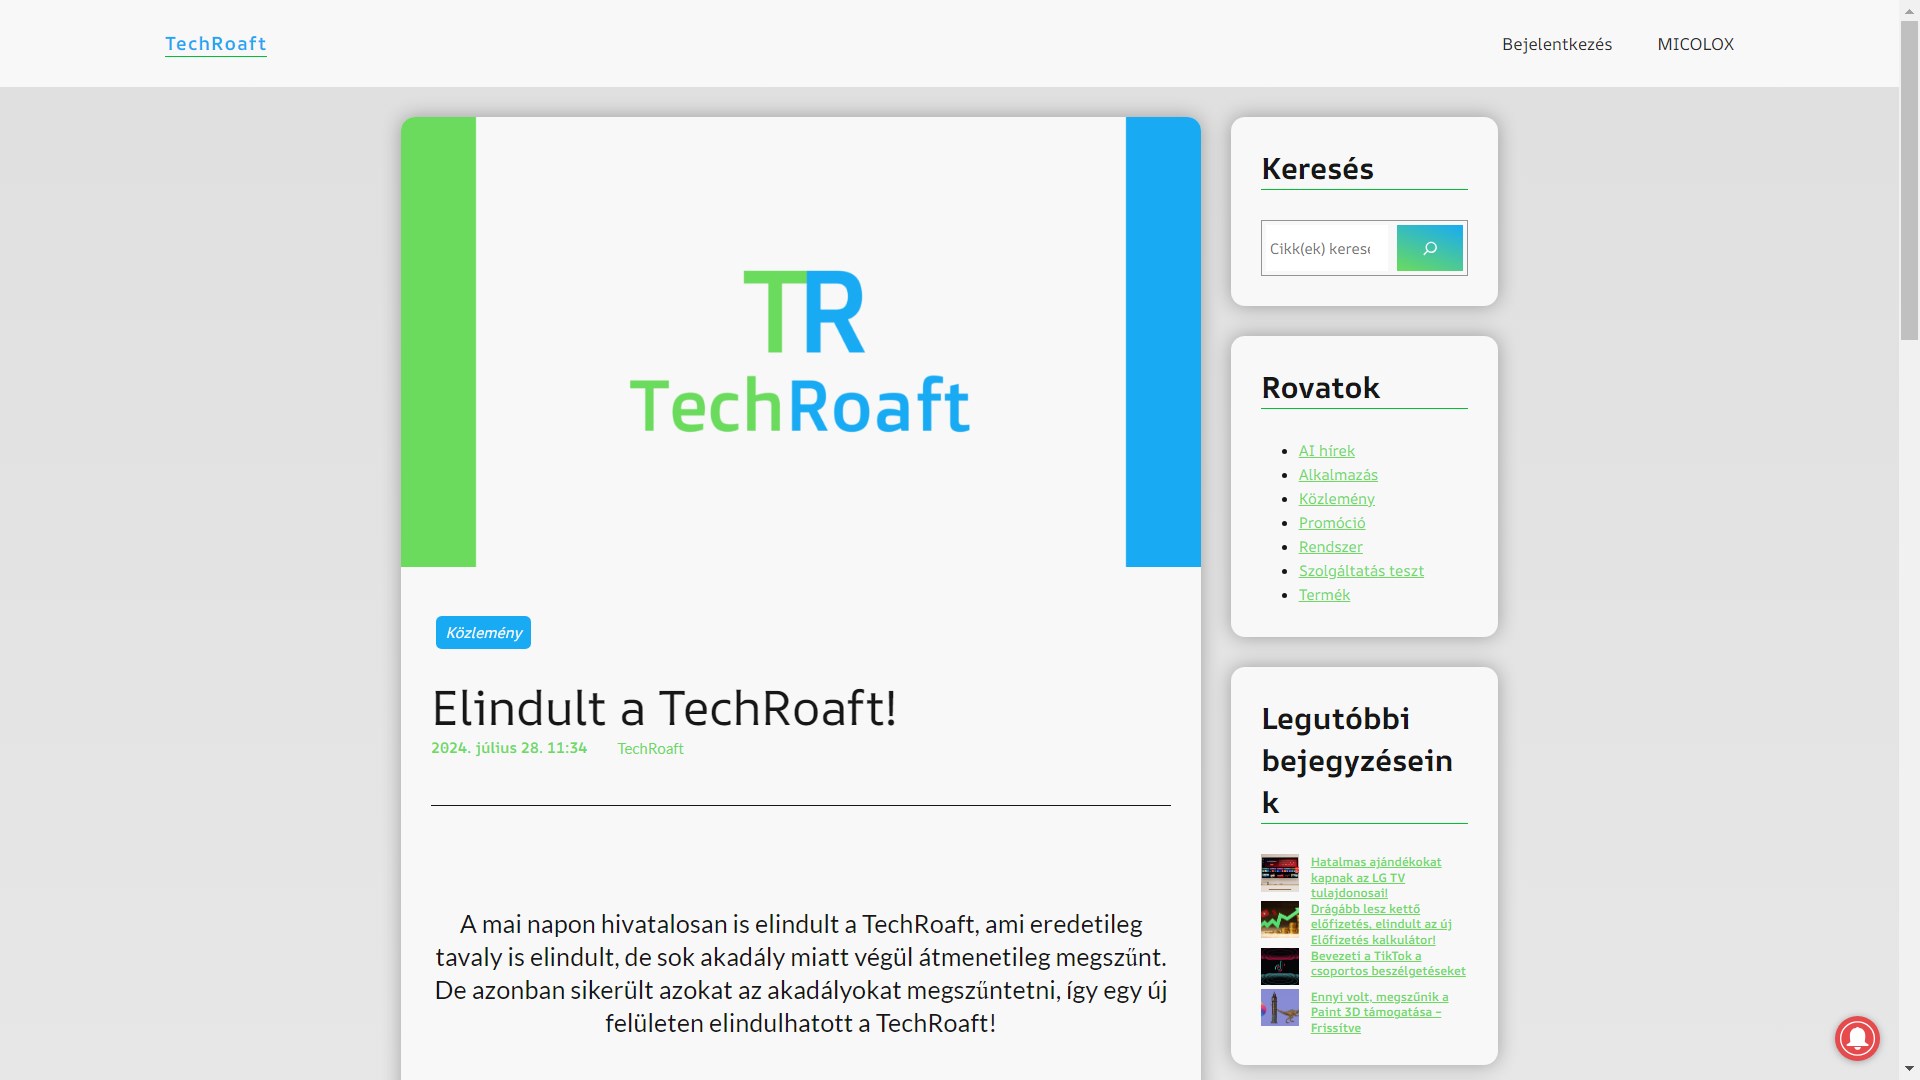This screenshot has width=1920, height=1080.
Task: Open the LG TV gifts post thumbnail
Action: [x=1279, y=872]
